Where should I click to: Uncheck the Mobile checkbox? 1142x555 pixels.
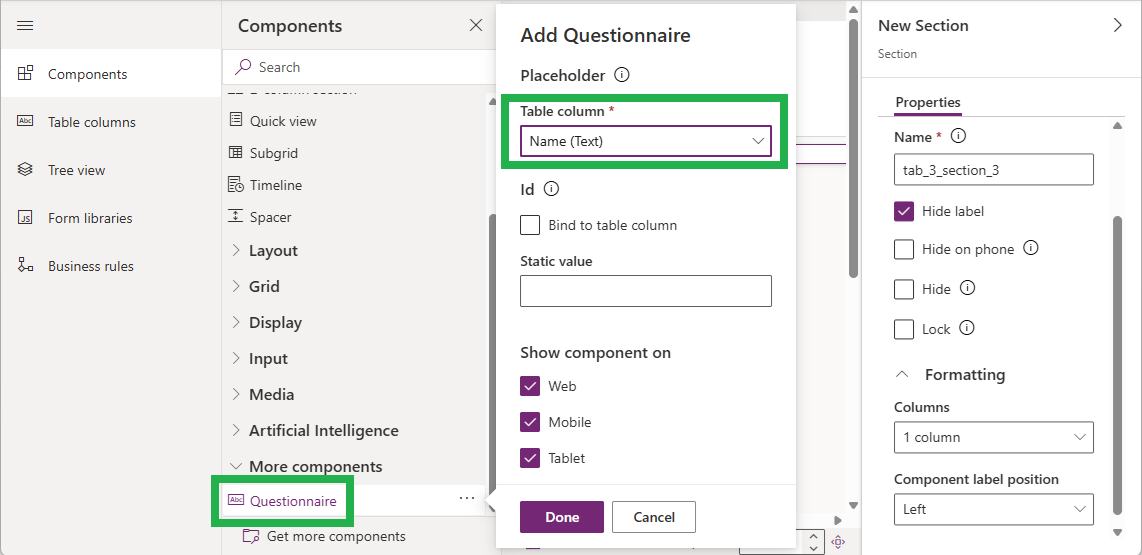click(x=530, y=422)
